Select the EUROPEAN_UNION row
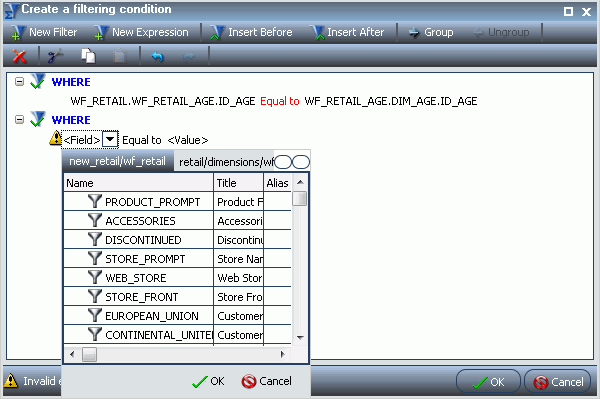This screenshot has width=600, height=399. point(178,316)
